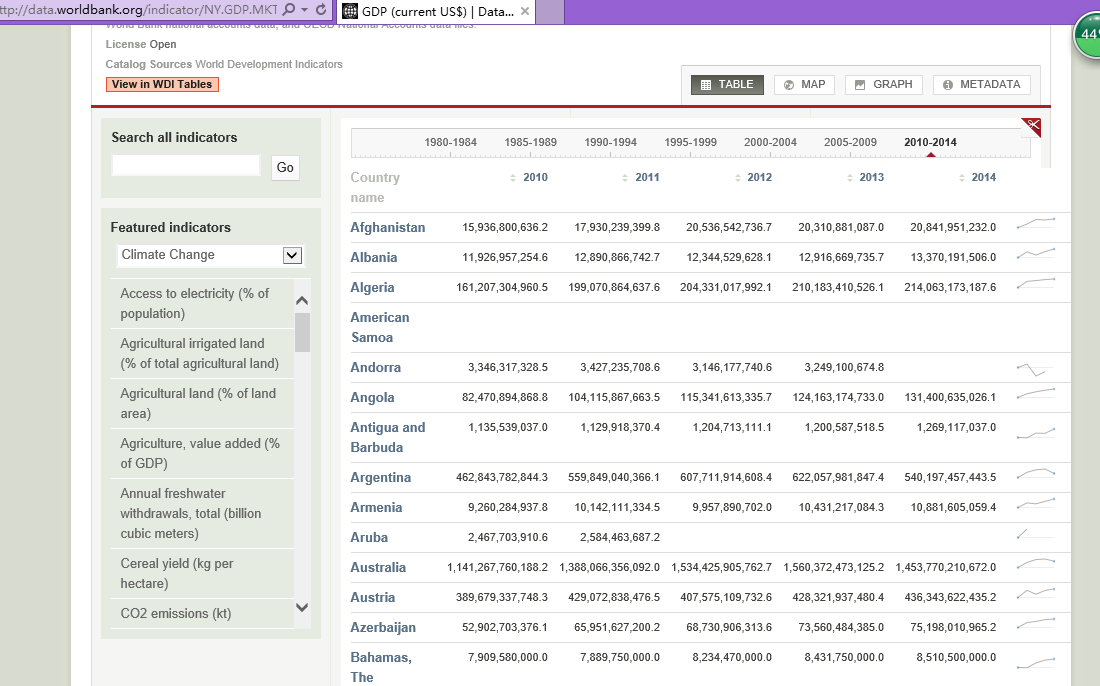
Task: Click the View in WDI Tables button
Action: pos(162,85)
